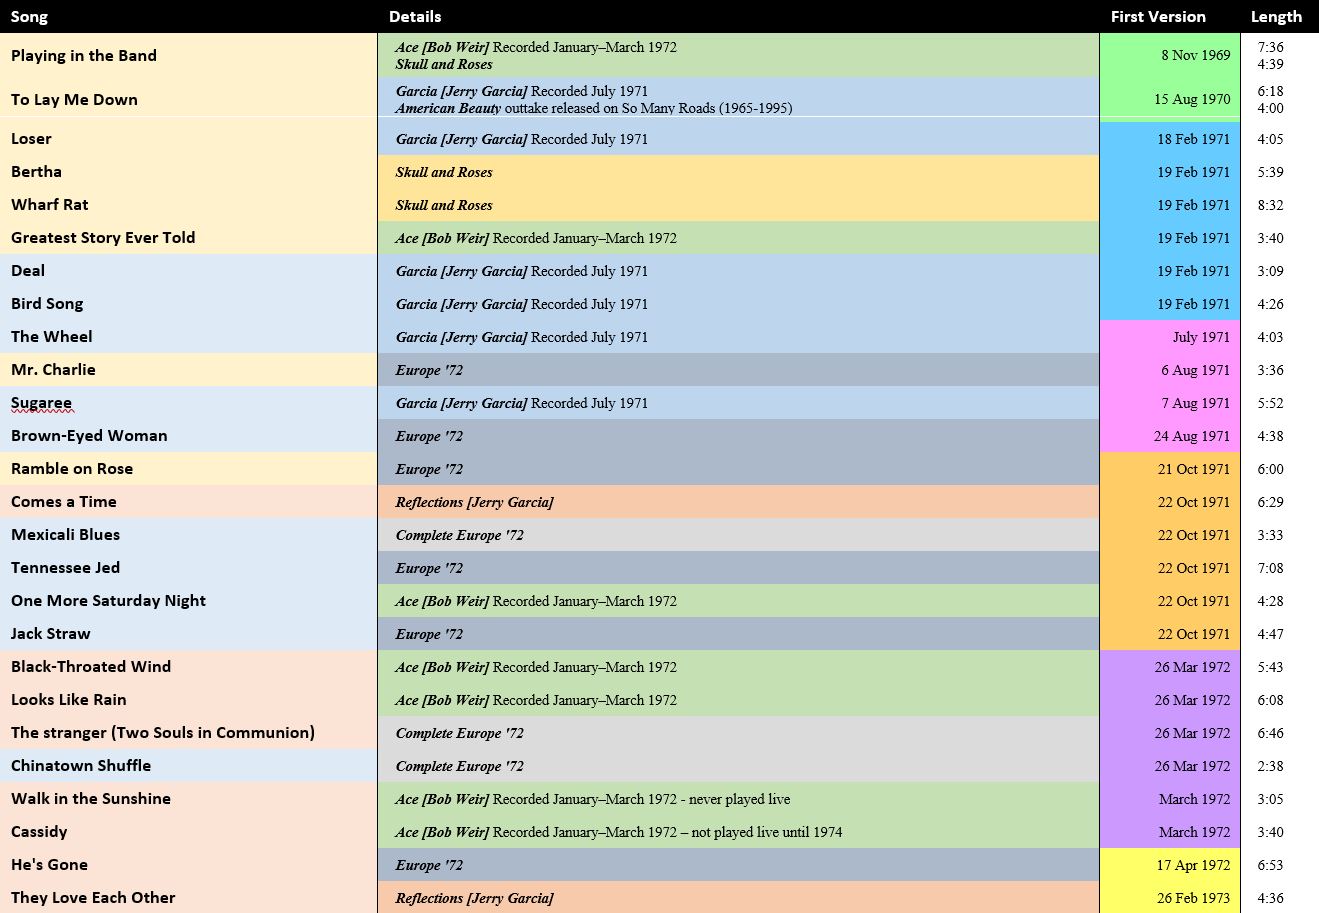Viewport: 1319px width, 913px height.
Task: Click Complete Europe '72 details for Mexicali Blues
Action: click(x=738, y=534)
